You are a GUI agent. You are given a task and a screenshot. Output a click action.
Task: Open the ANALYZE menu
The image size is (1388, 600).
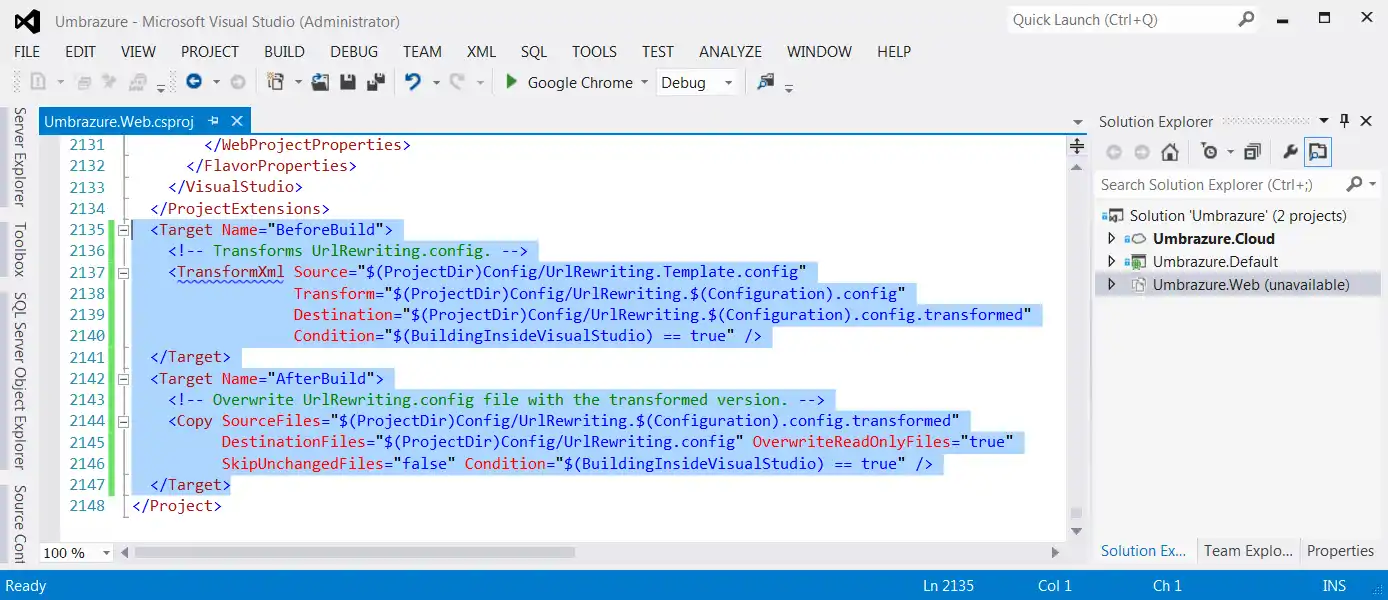730,52
